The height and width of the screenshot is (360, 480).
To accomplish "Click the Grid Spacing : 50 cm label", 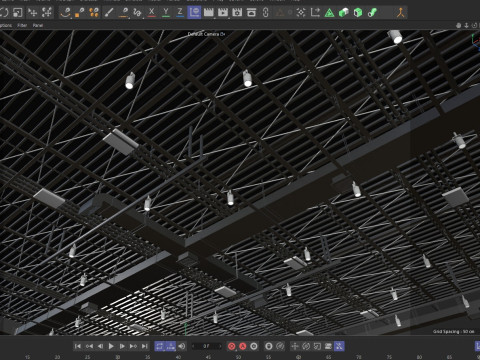I will click(x=453, y=331).
